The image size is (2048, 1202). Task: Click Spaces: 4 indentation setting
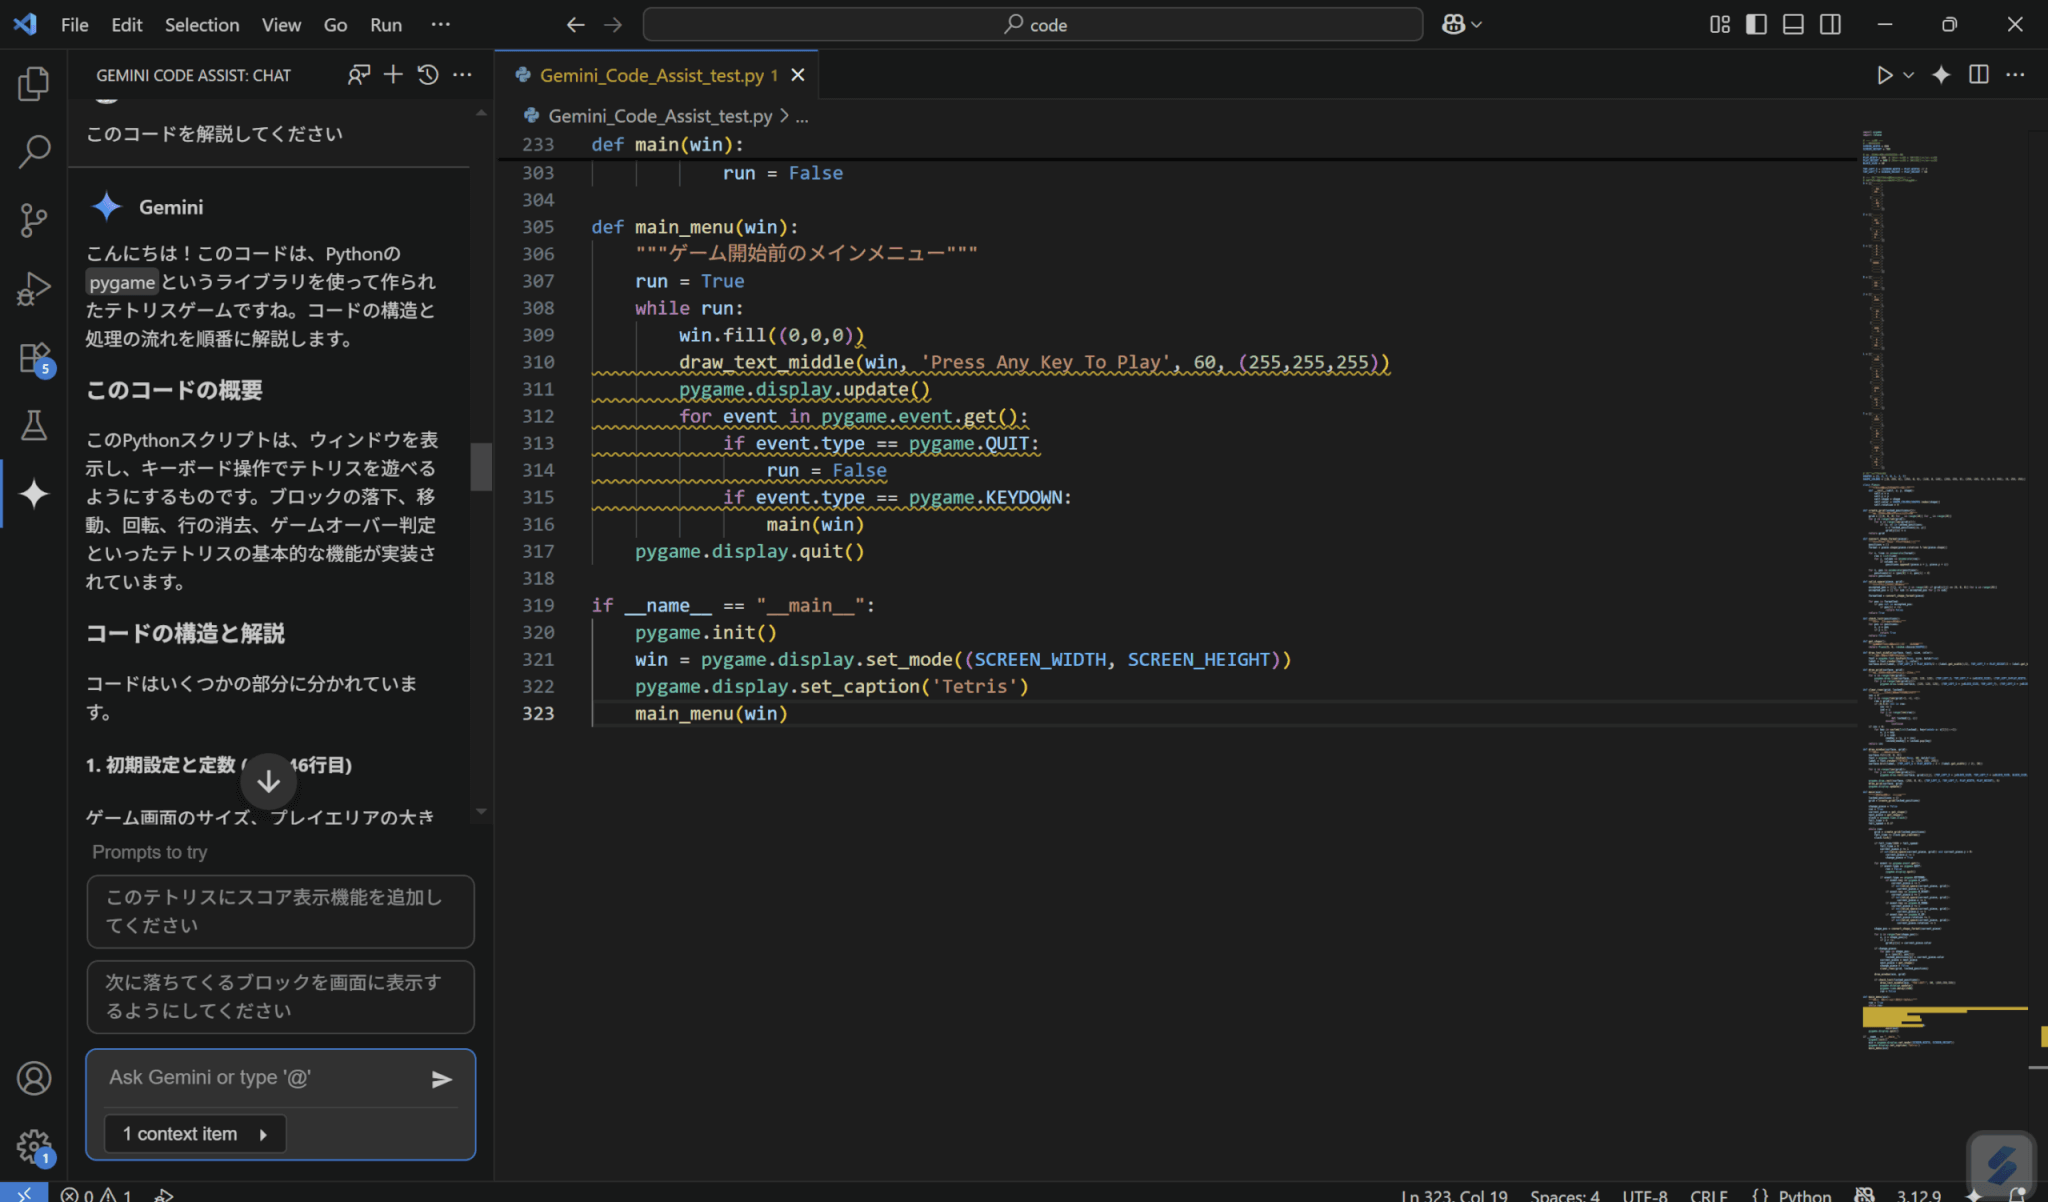pyautogui.click(x=1565, y=1194)
